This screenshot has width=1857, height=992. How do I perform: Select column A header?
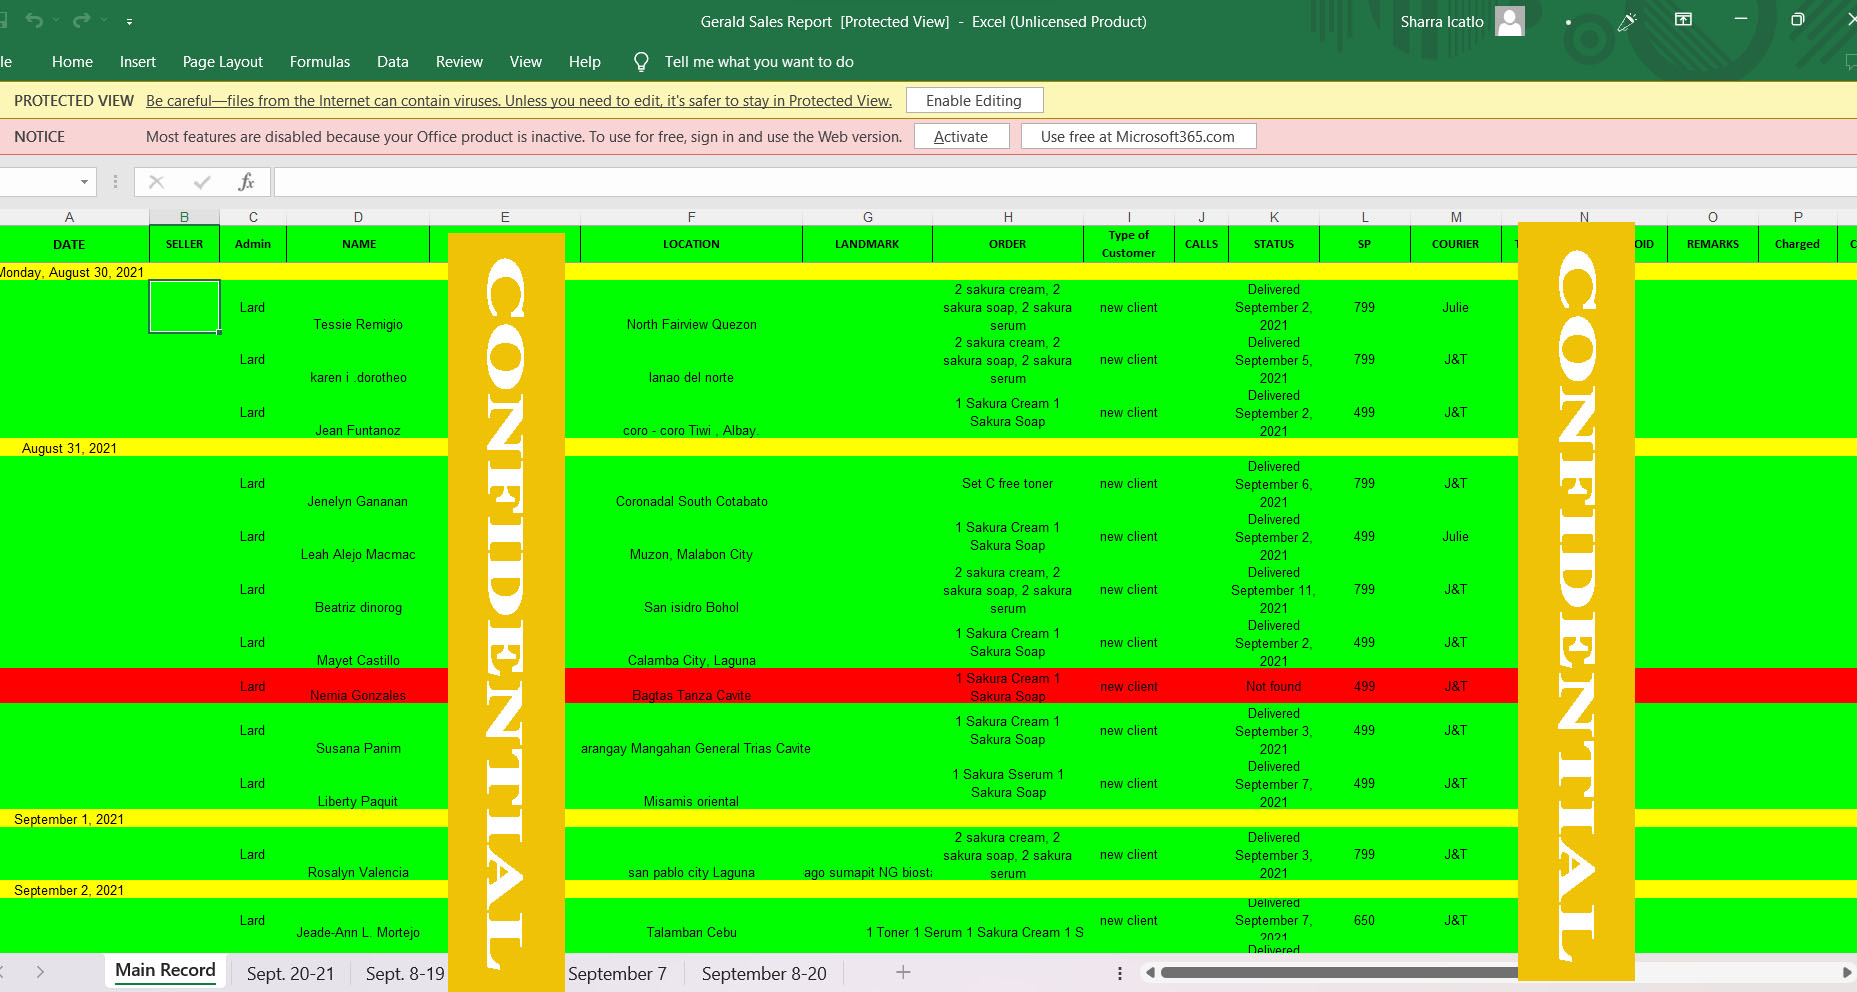[x=69, y=217]
